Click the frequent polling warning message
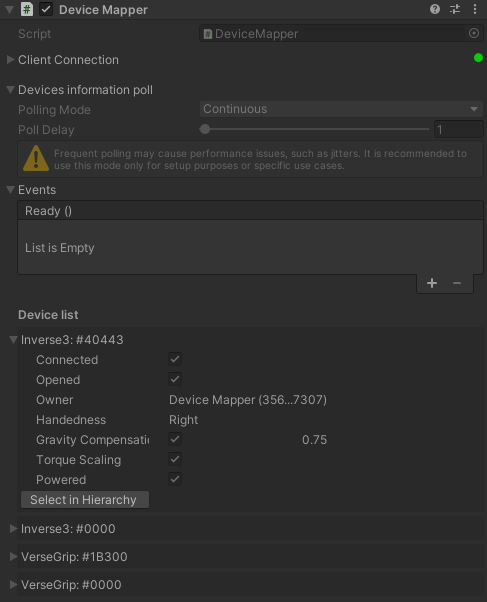Viewport: 487px width, 602px height. pyautogui.click(x=260, y=159)
